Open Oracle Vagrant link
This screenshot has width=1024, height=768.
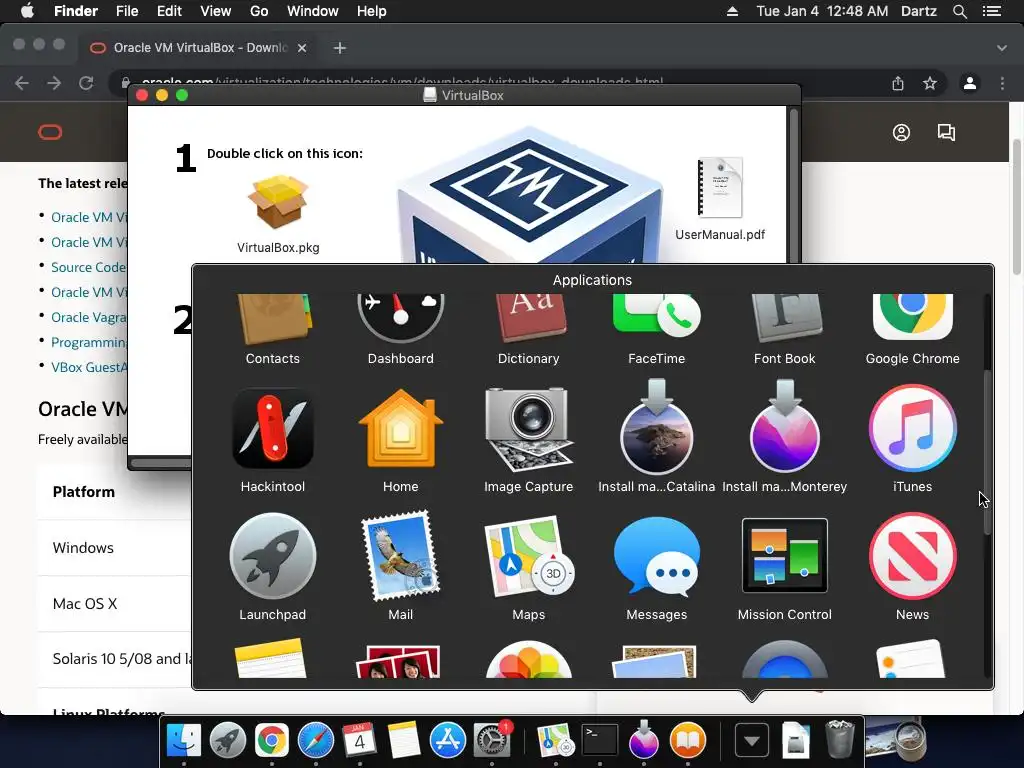[x=88, y=317]
